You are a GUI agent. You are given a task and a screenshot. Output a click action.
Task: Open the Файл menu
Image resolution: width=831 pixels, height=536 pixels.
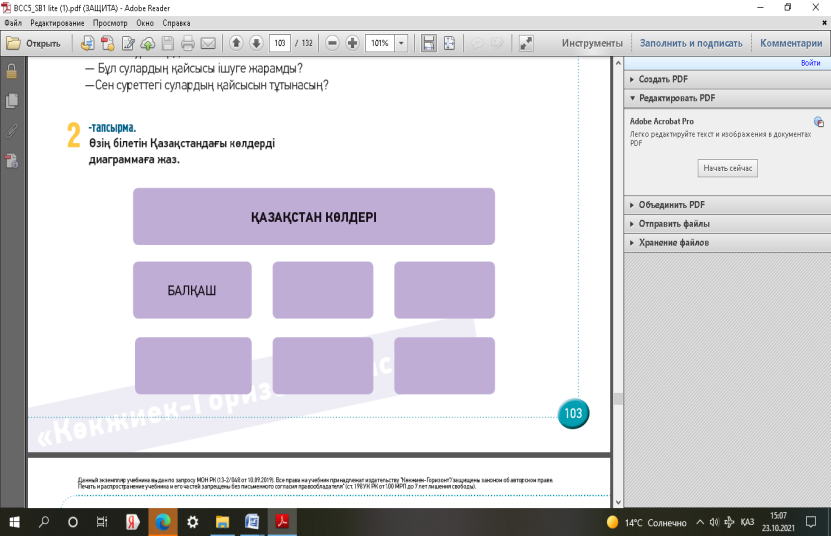tap(13, 22)
